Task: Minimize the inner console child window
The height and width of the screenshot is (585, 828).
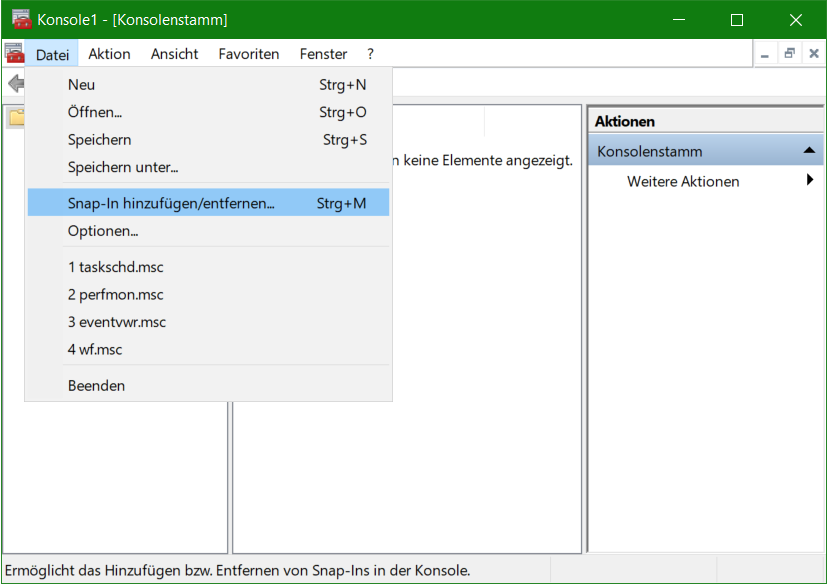Action: (x=766, y=54)
